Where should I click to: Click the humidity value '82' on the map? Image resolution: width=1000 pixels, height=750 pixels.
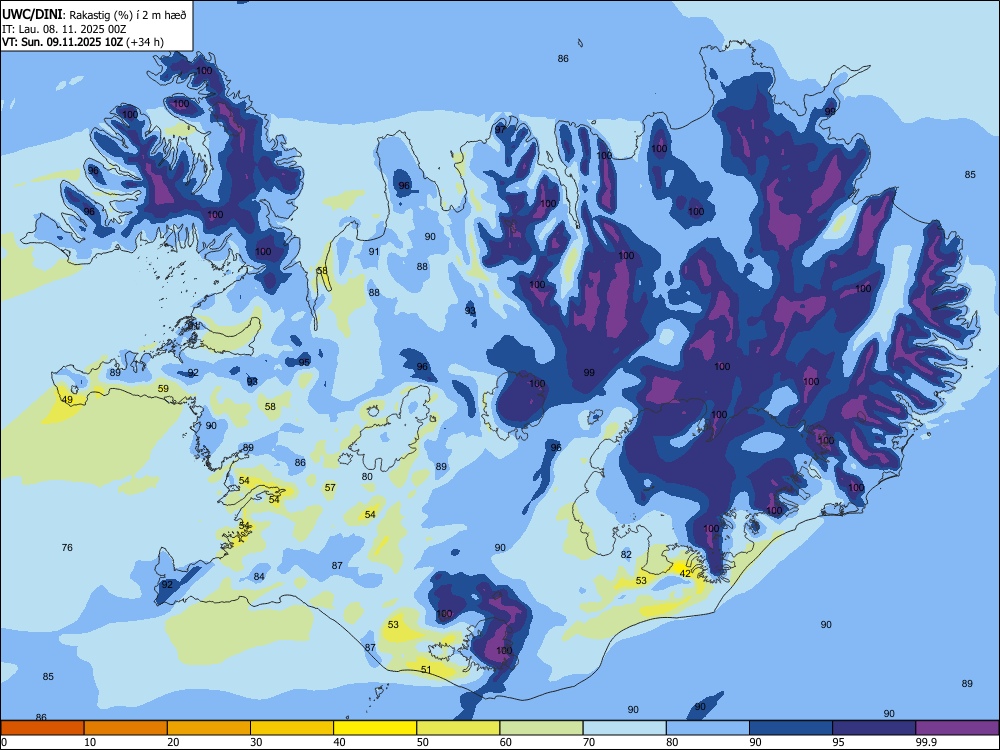pyautogui.click(x=626, y=555)
